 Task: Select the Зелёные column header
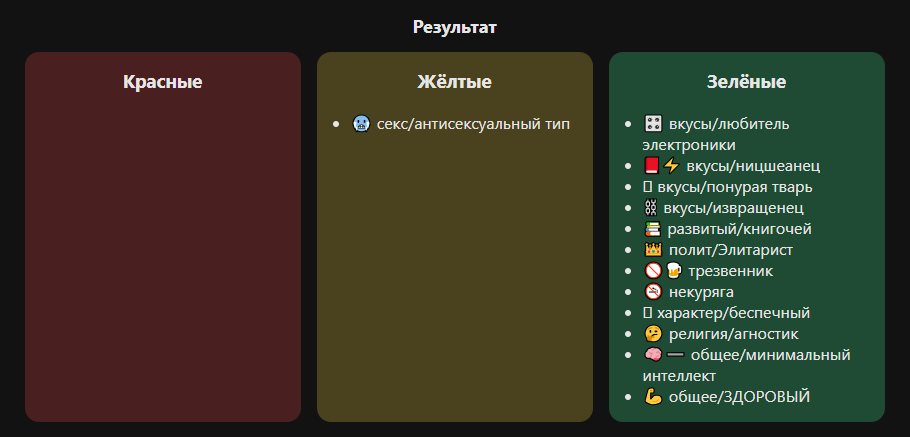tap(746, 82)
